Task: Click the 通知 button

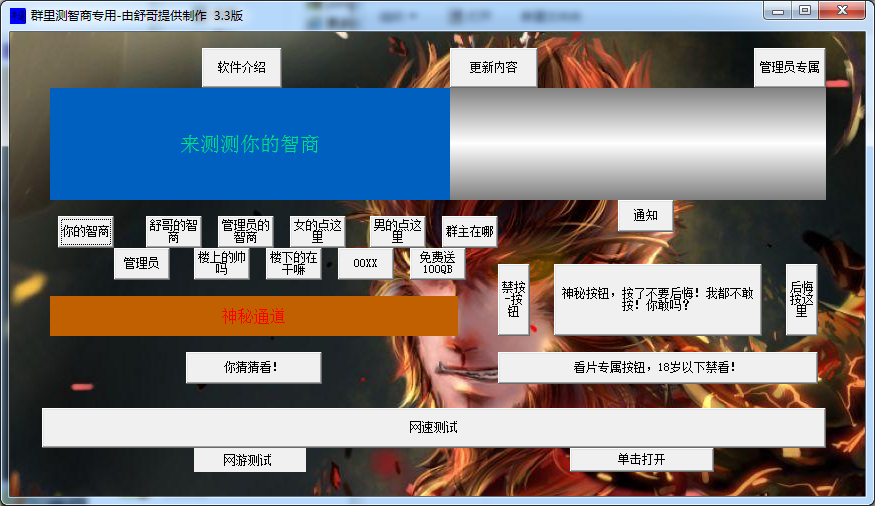Action: point(645,215)
